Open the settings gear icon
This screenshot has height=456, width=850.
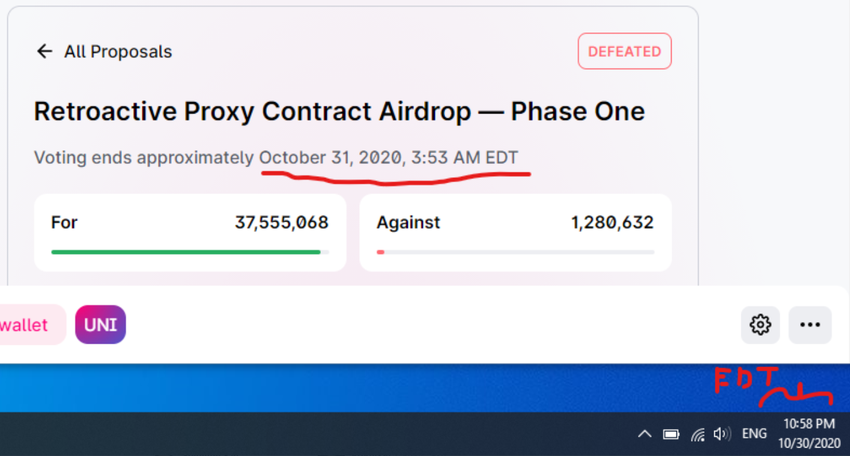pos(760,325)
